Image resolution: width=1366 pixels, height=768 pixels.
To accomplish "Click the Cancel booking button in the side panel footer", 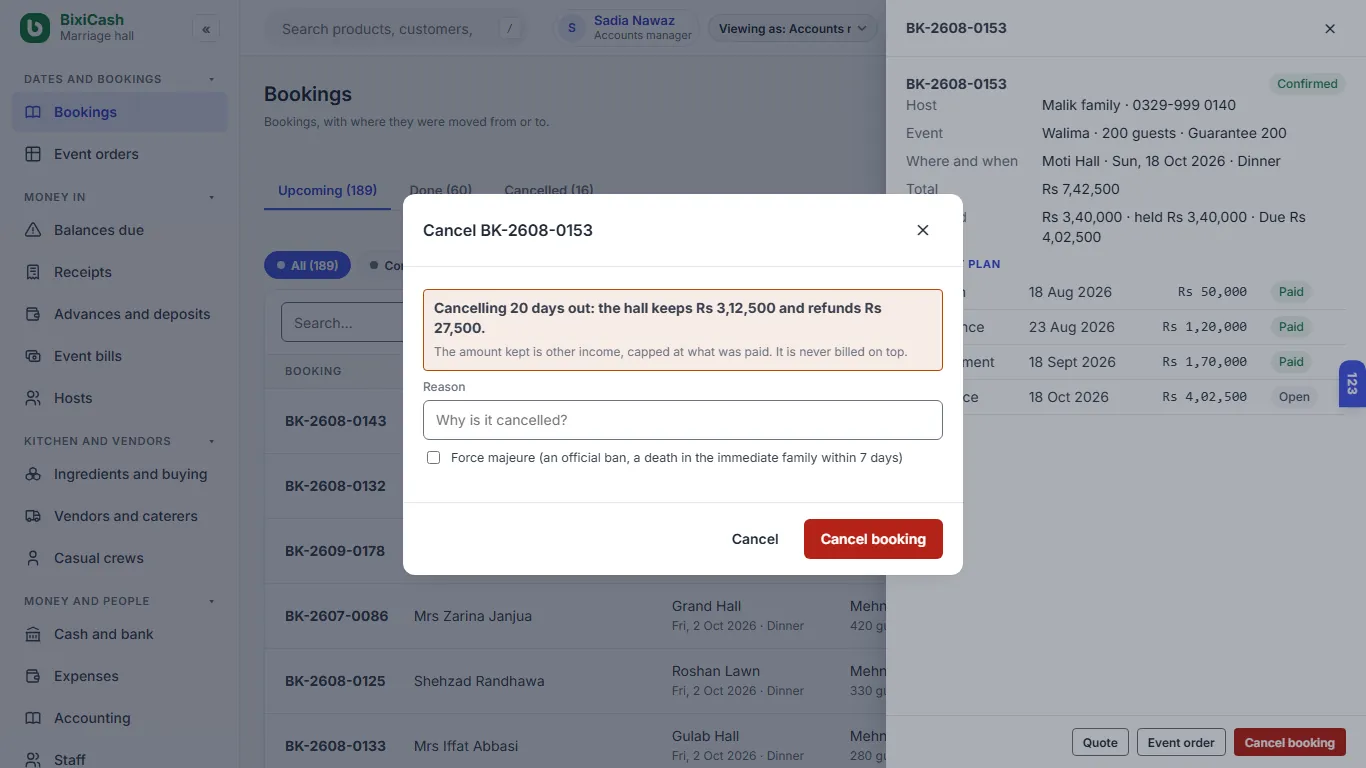I will 1290,742.
